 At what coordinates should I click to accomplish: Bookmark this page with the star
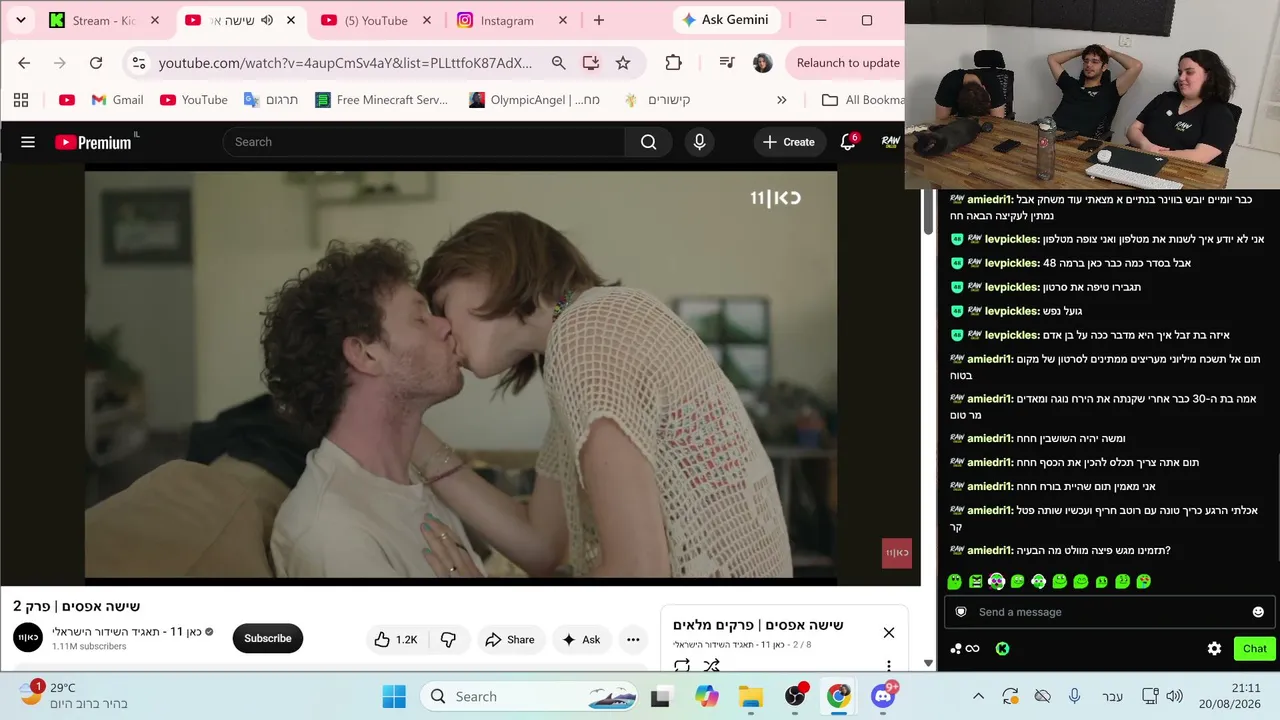[x=623, y=63]
